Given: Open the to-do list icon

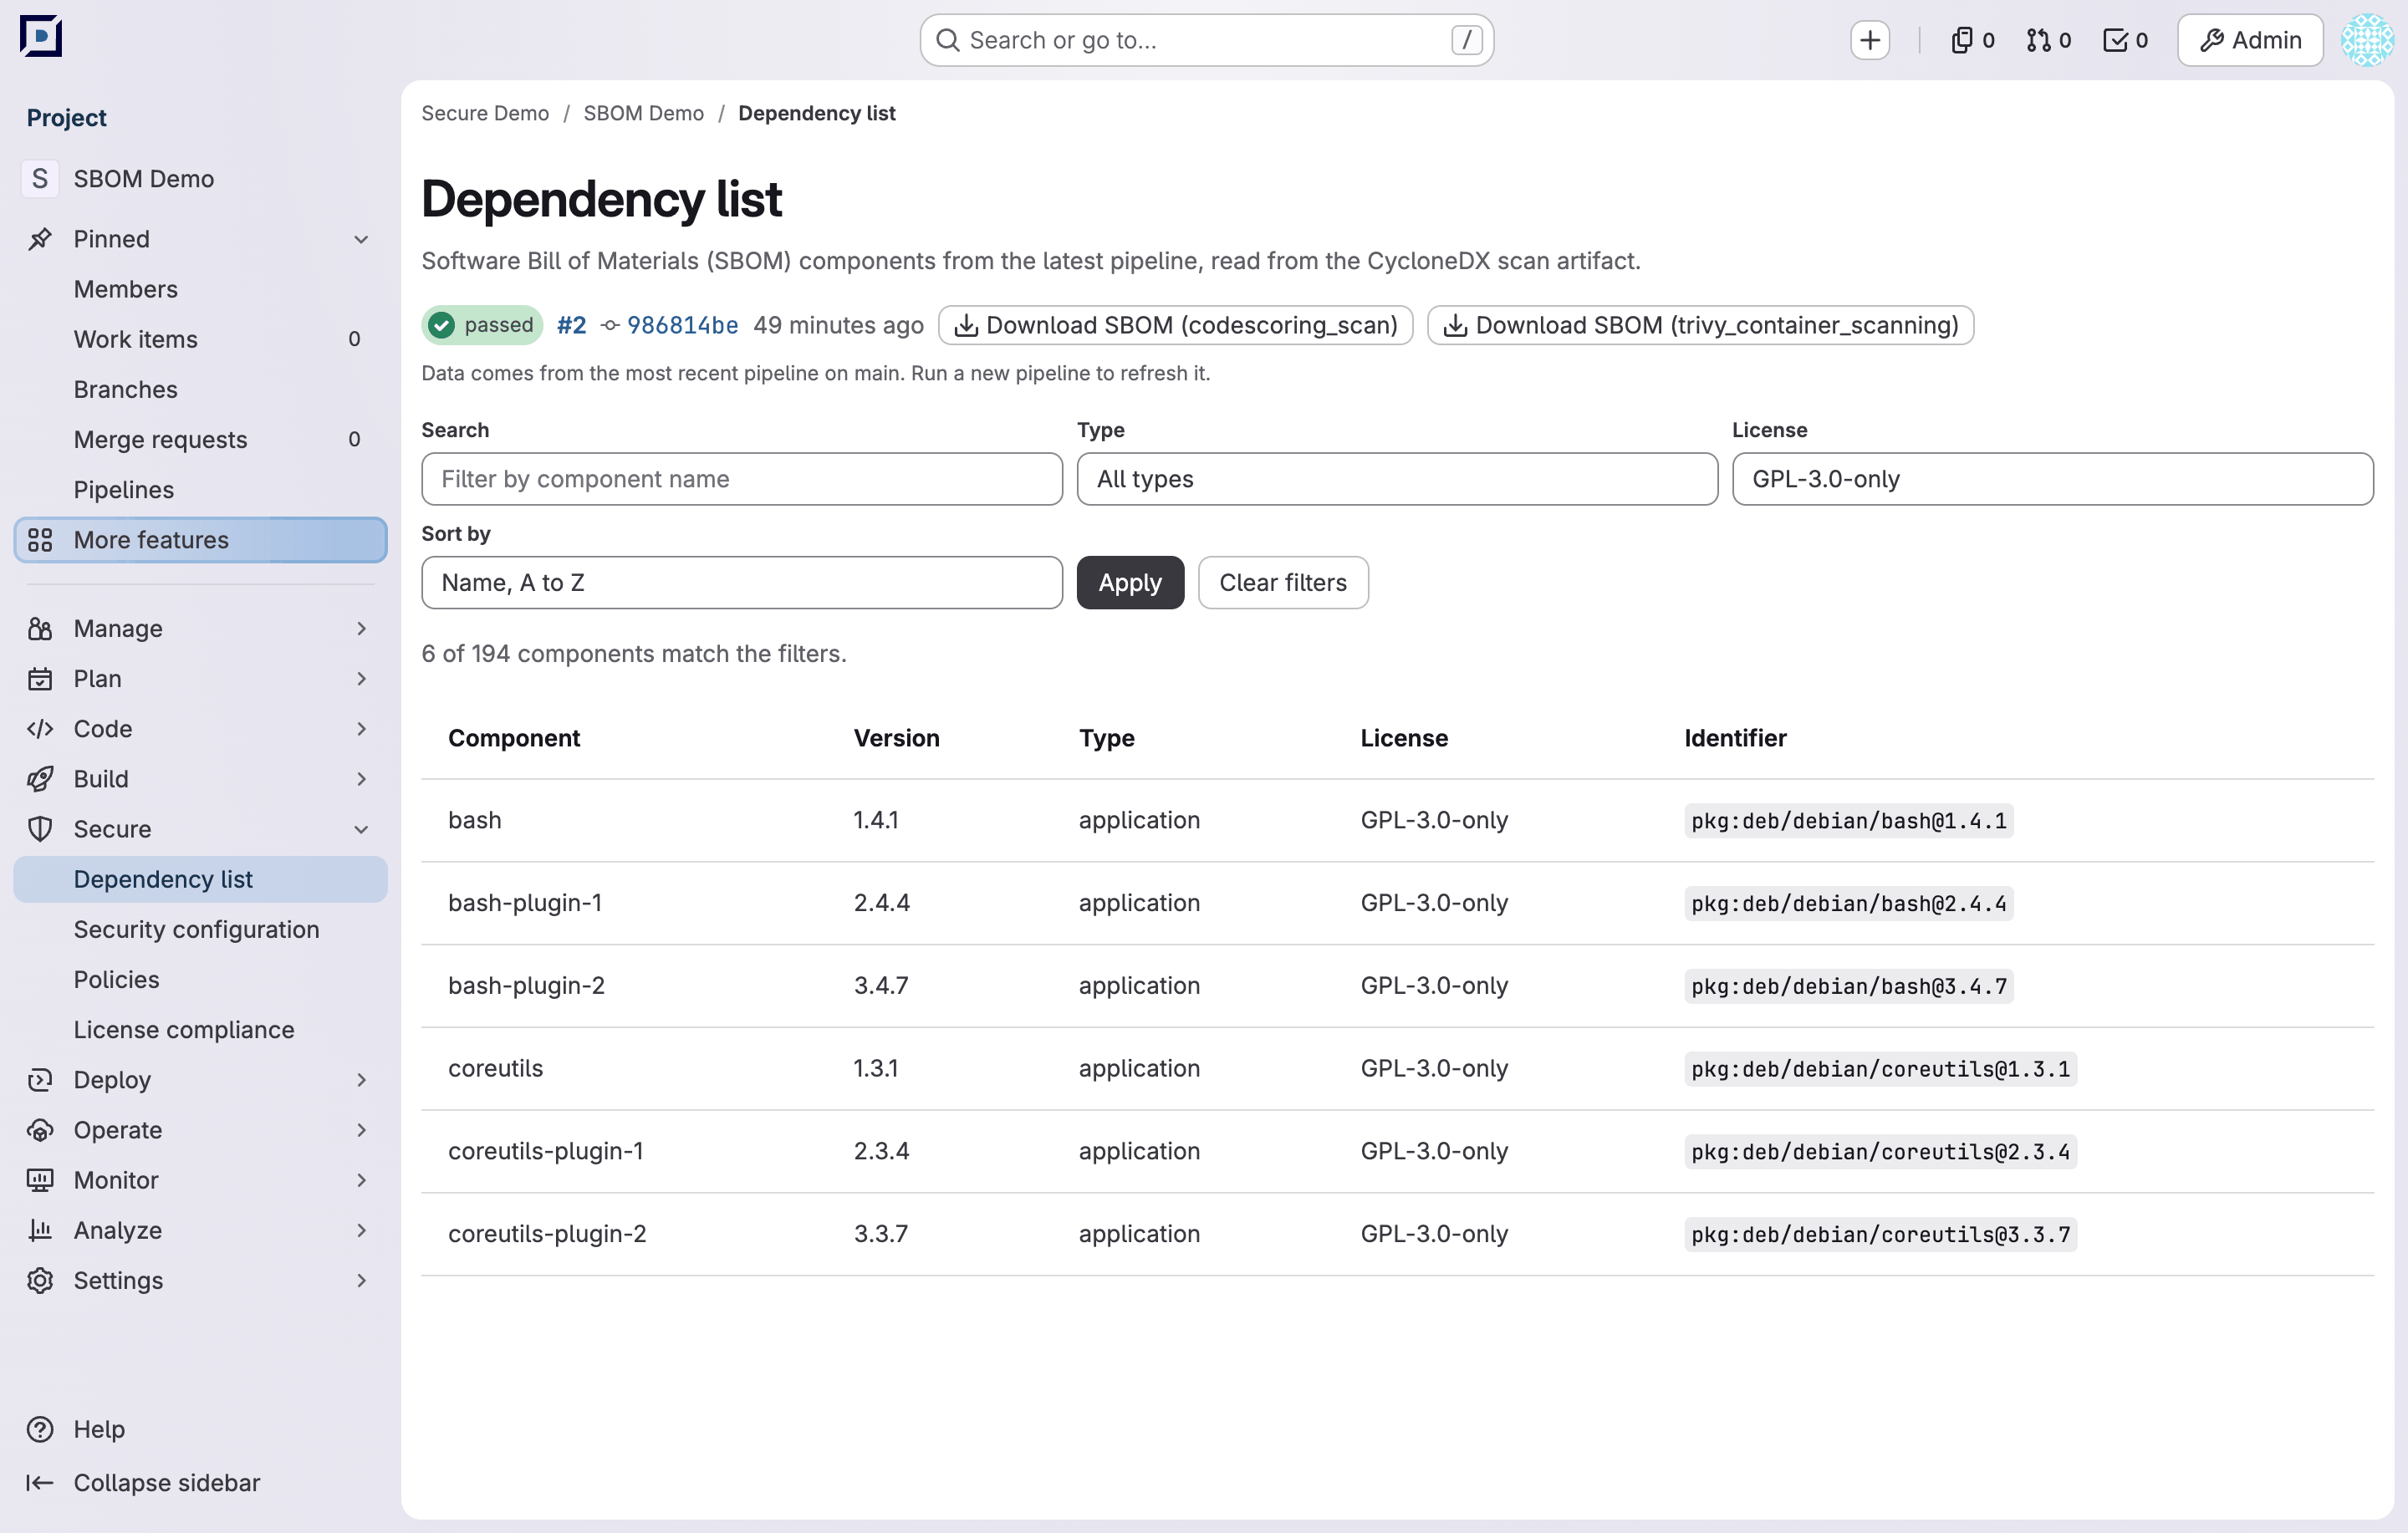Looking at the screenshot, I should pyautogui.click(x=2125, y=40).
